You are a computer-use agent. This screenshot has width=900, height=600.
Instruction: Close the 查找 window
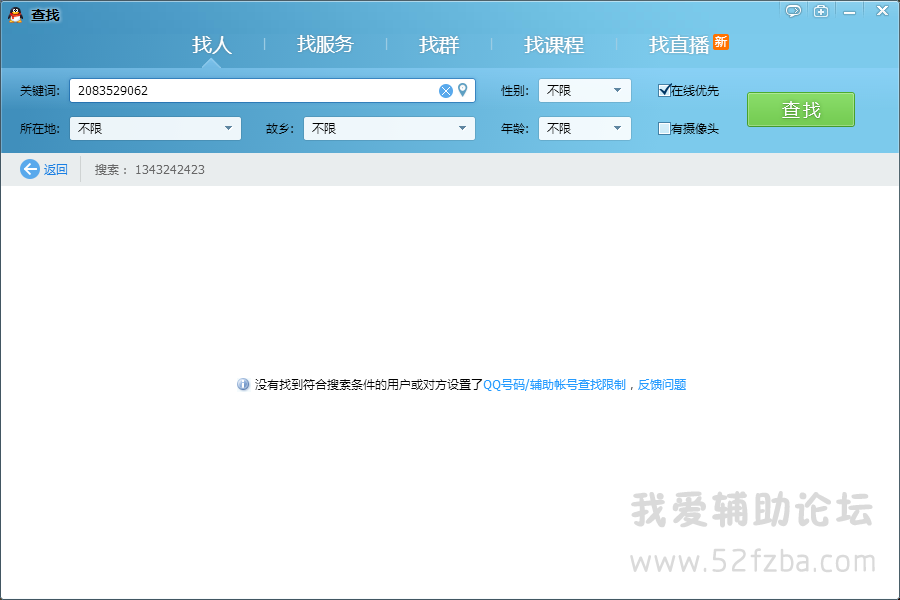point(882,11)
